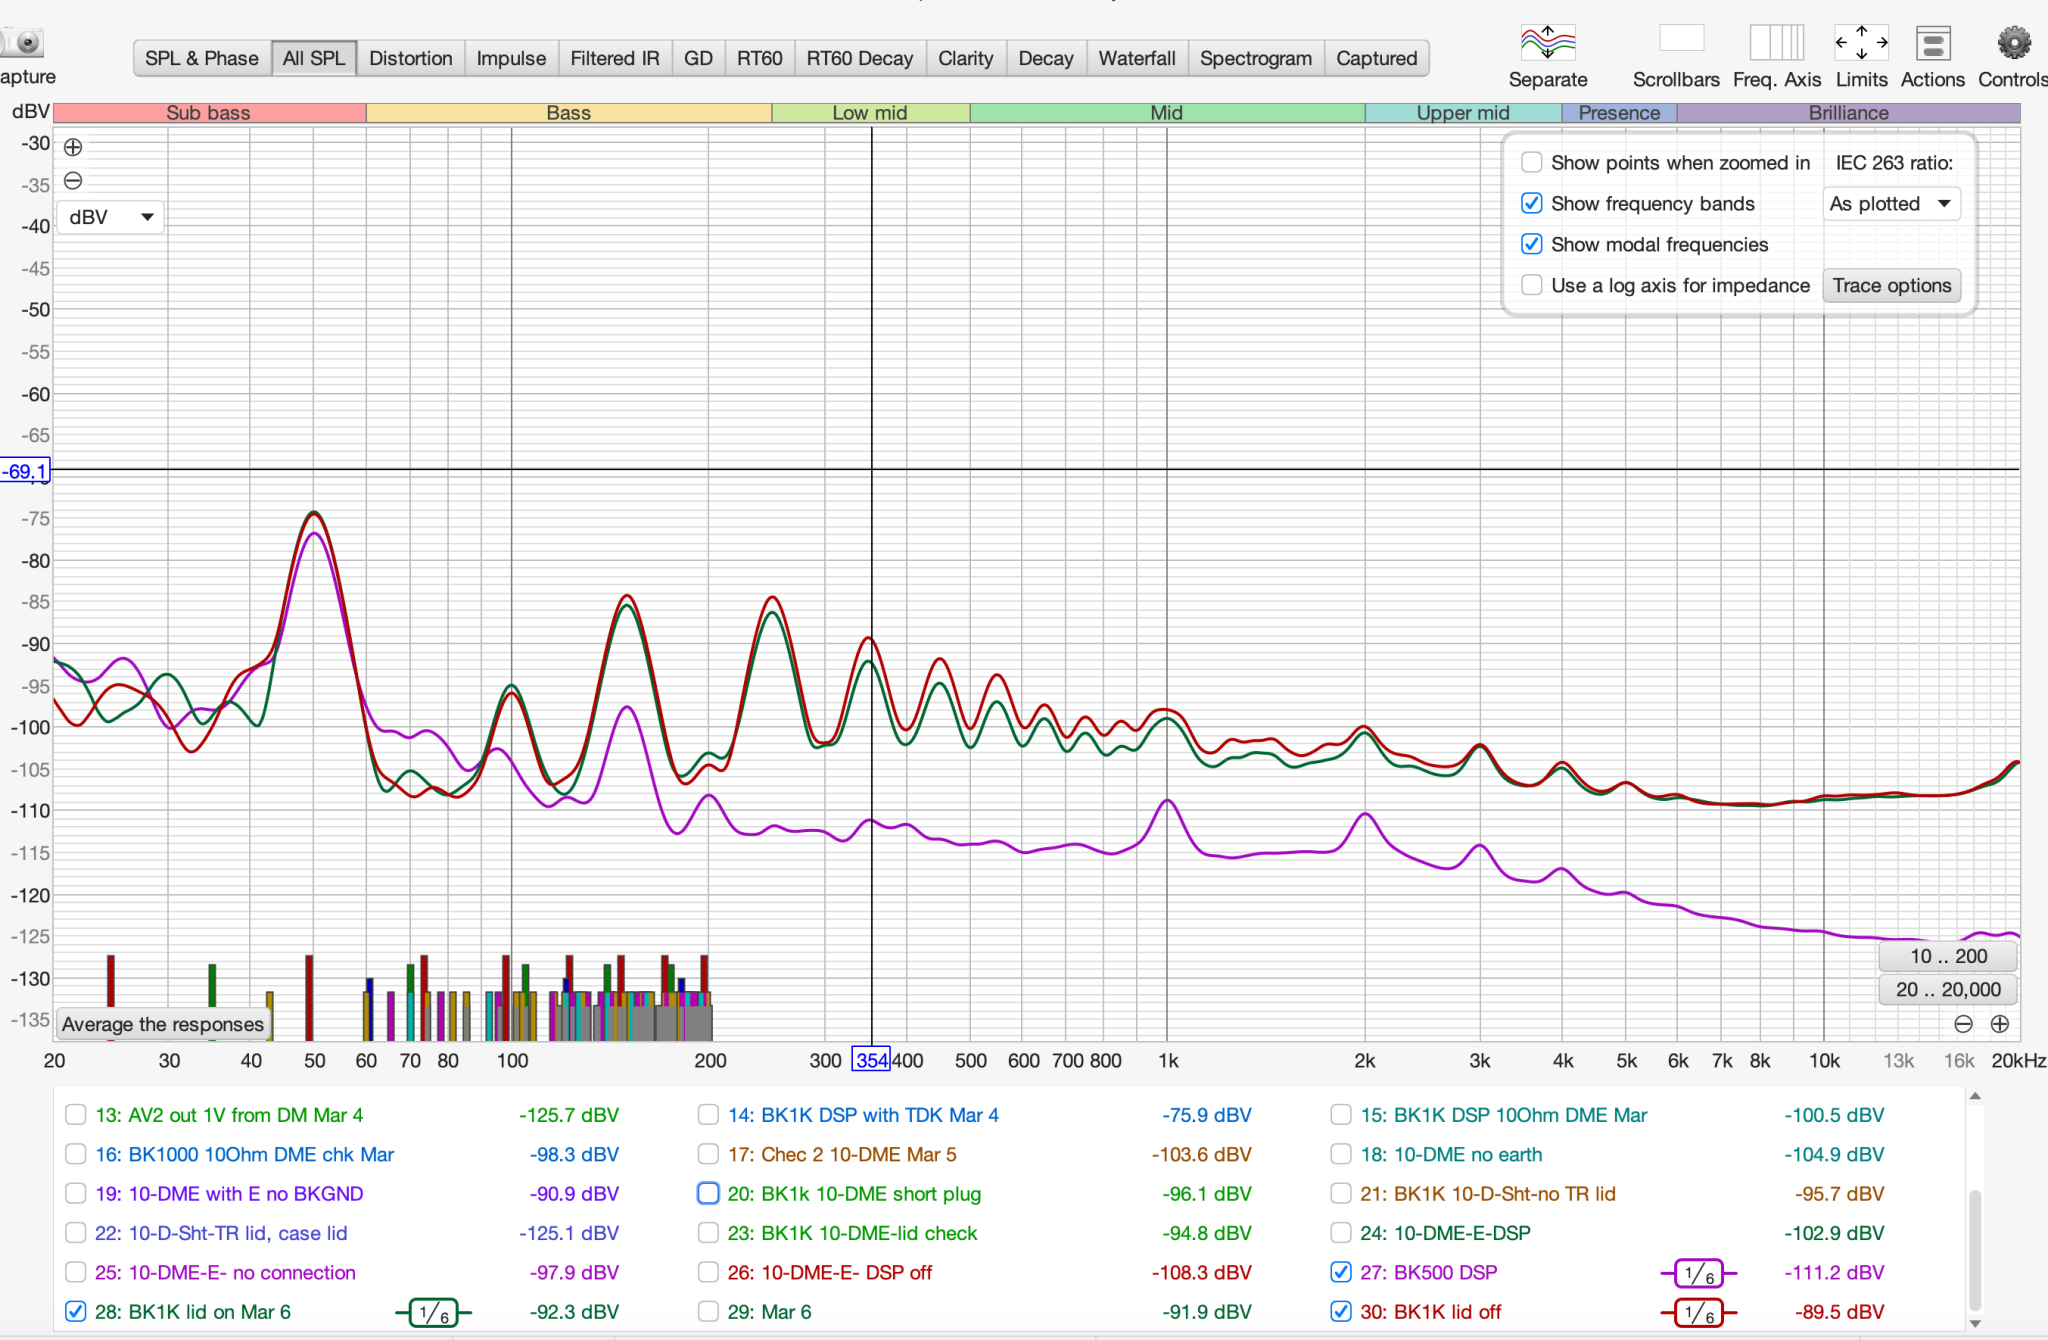Open the Distortion tab
Viewport: 2048px width, 1340px height.
click(411, 58)
